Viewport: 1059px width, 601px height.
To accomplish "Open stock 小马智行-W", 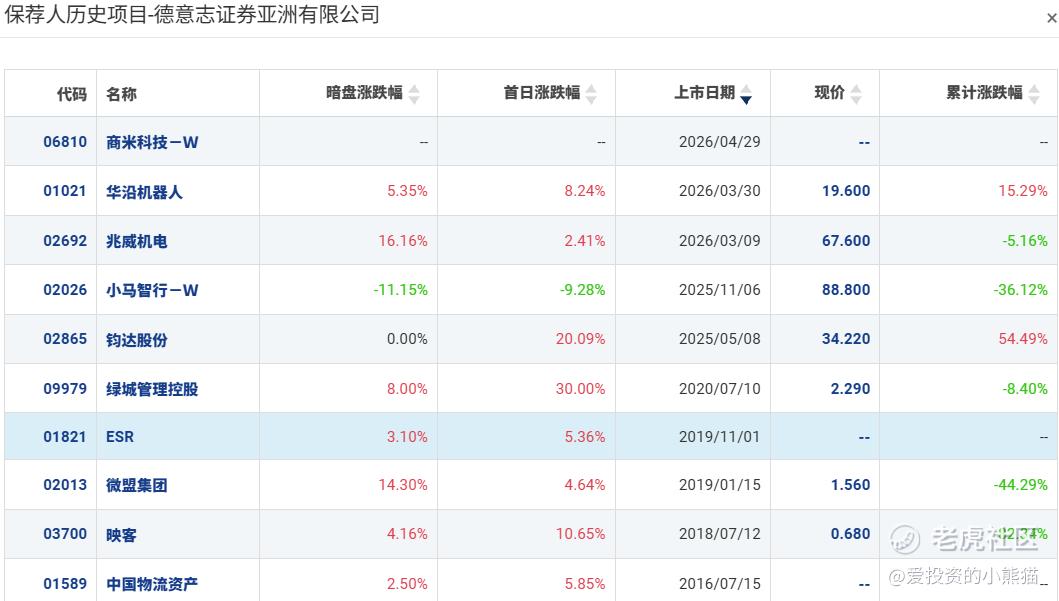I will point(152,290).
